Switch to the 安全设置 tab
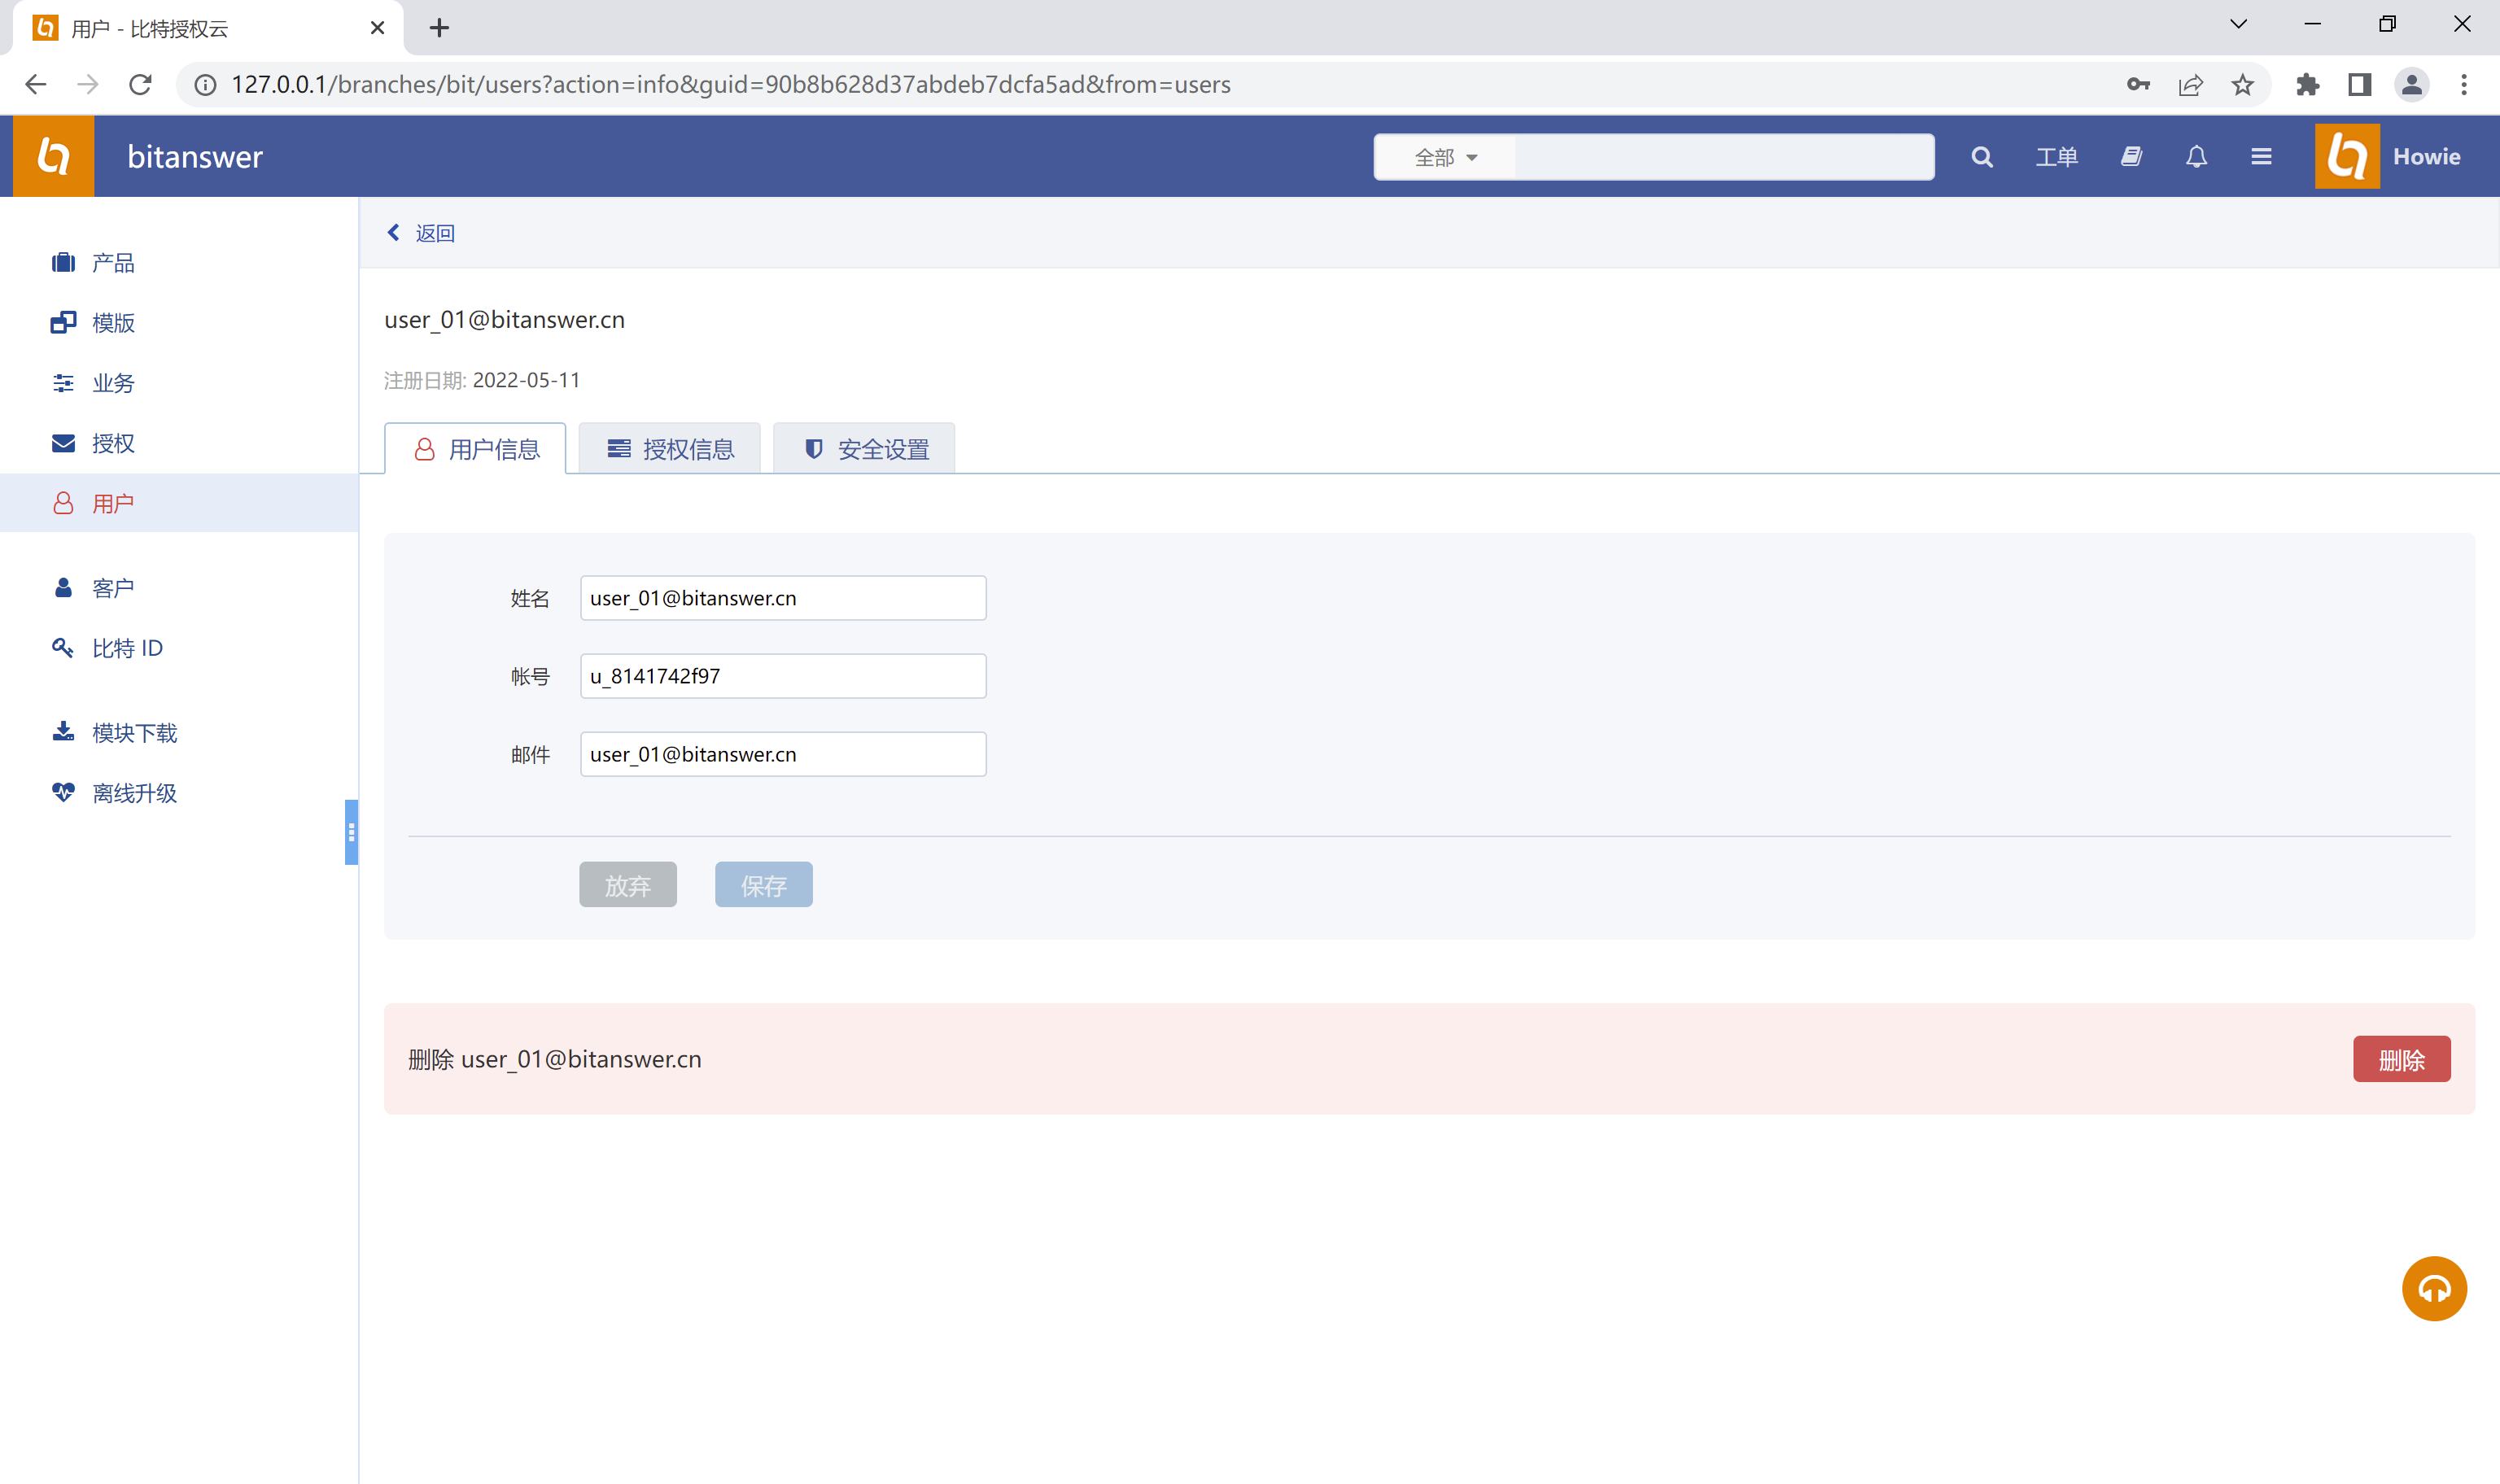 (x=865, y=449)
